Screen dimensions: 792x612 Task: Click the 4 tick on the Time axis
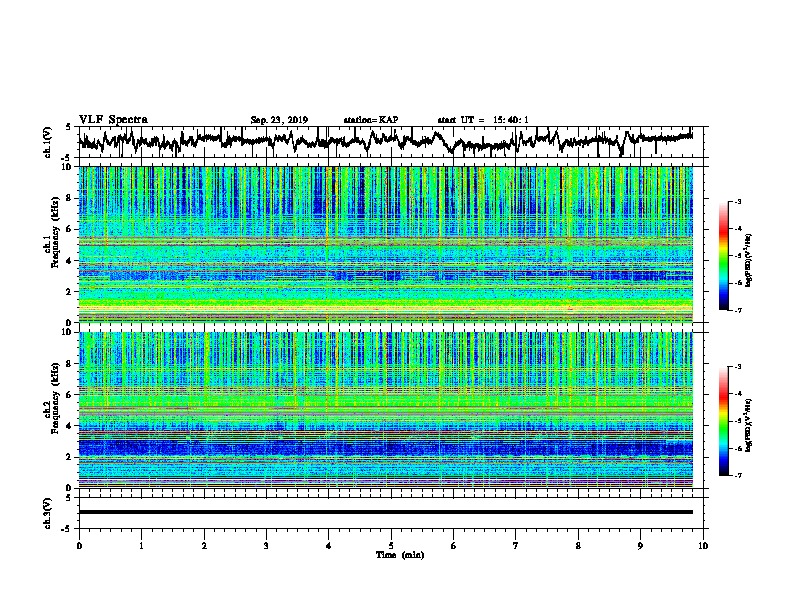tap(329, 546)
